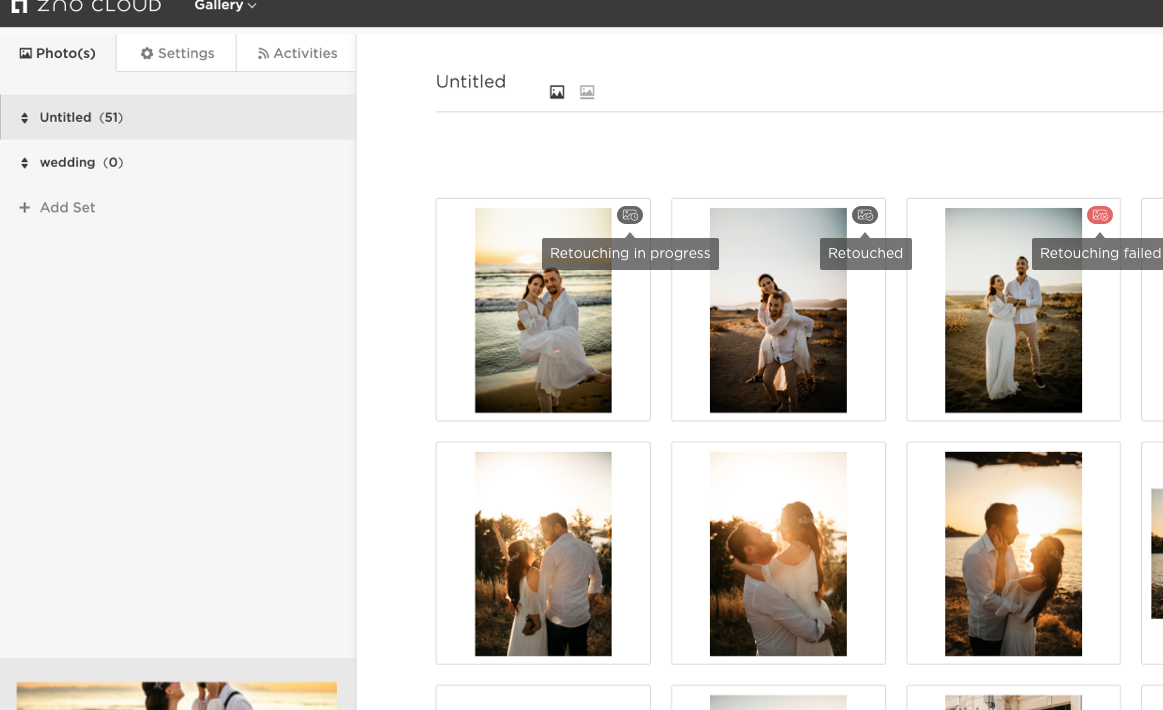
Task: Click the gallery cover image in sidebar
Action: point(177,696)
